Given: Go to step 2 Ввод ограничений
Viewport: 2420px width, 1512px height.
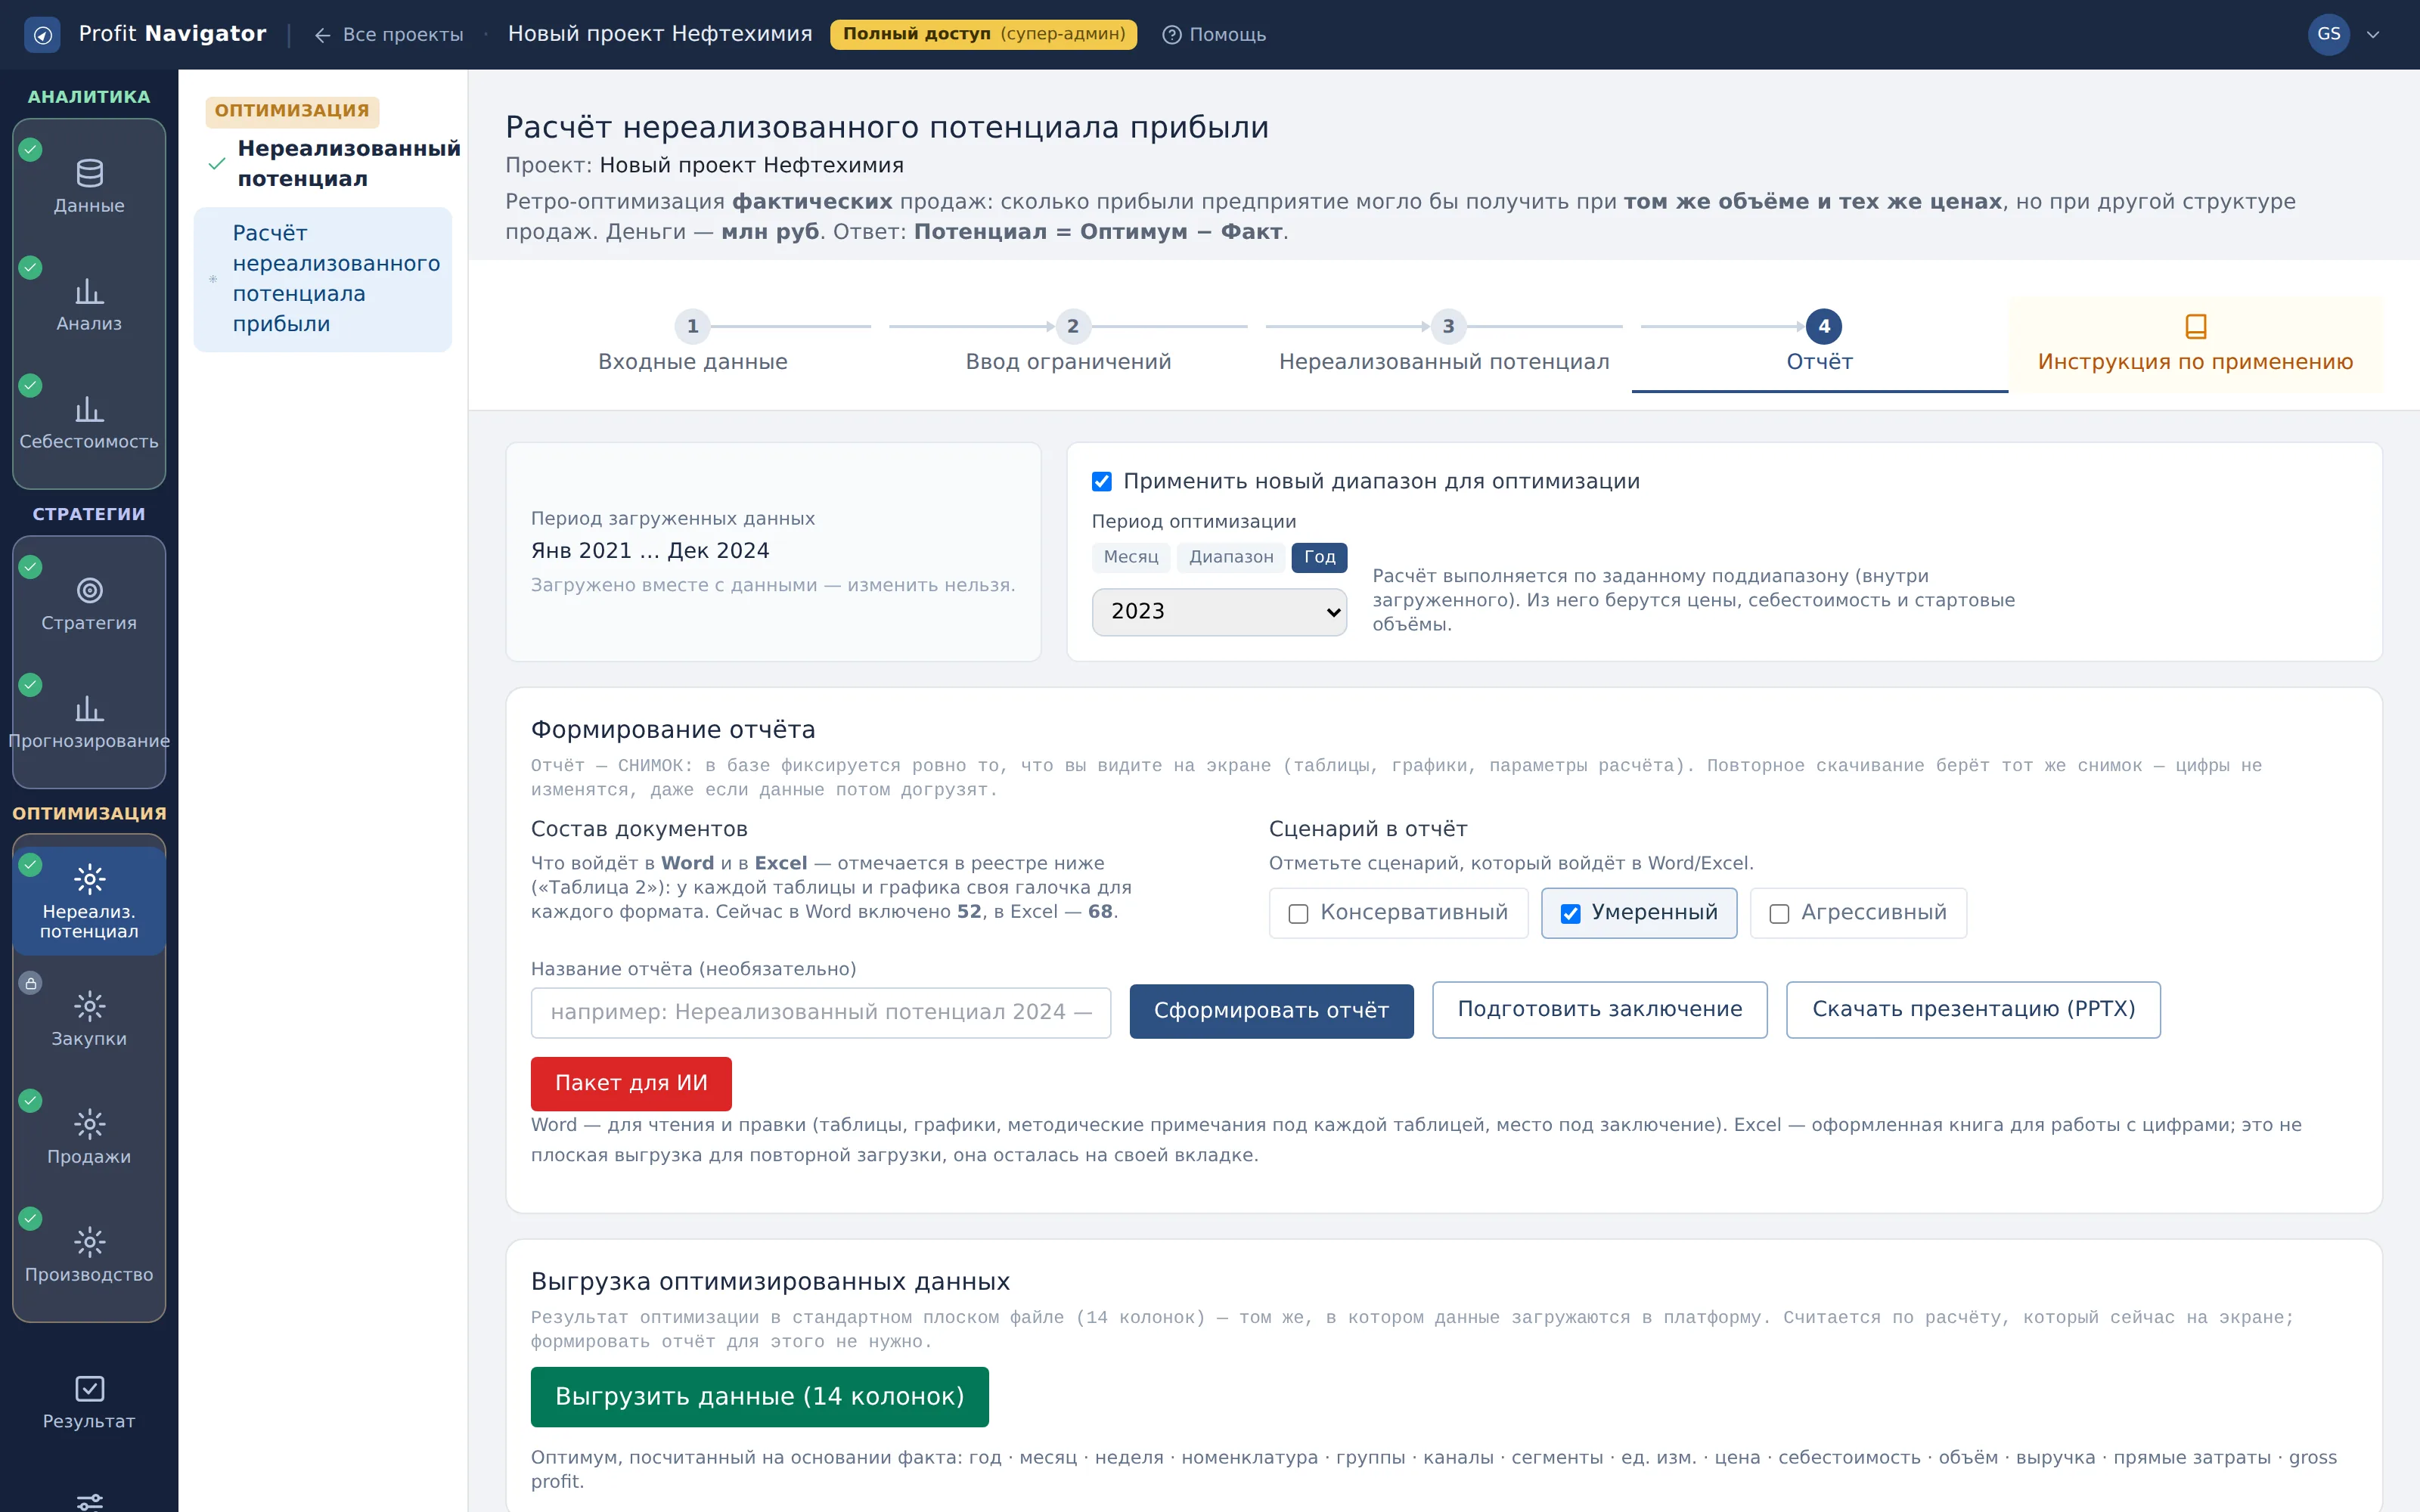Looking at the screenshot, I should pyautogui.click(x=1068, y=343).
